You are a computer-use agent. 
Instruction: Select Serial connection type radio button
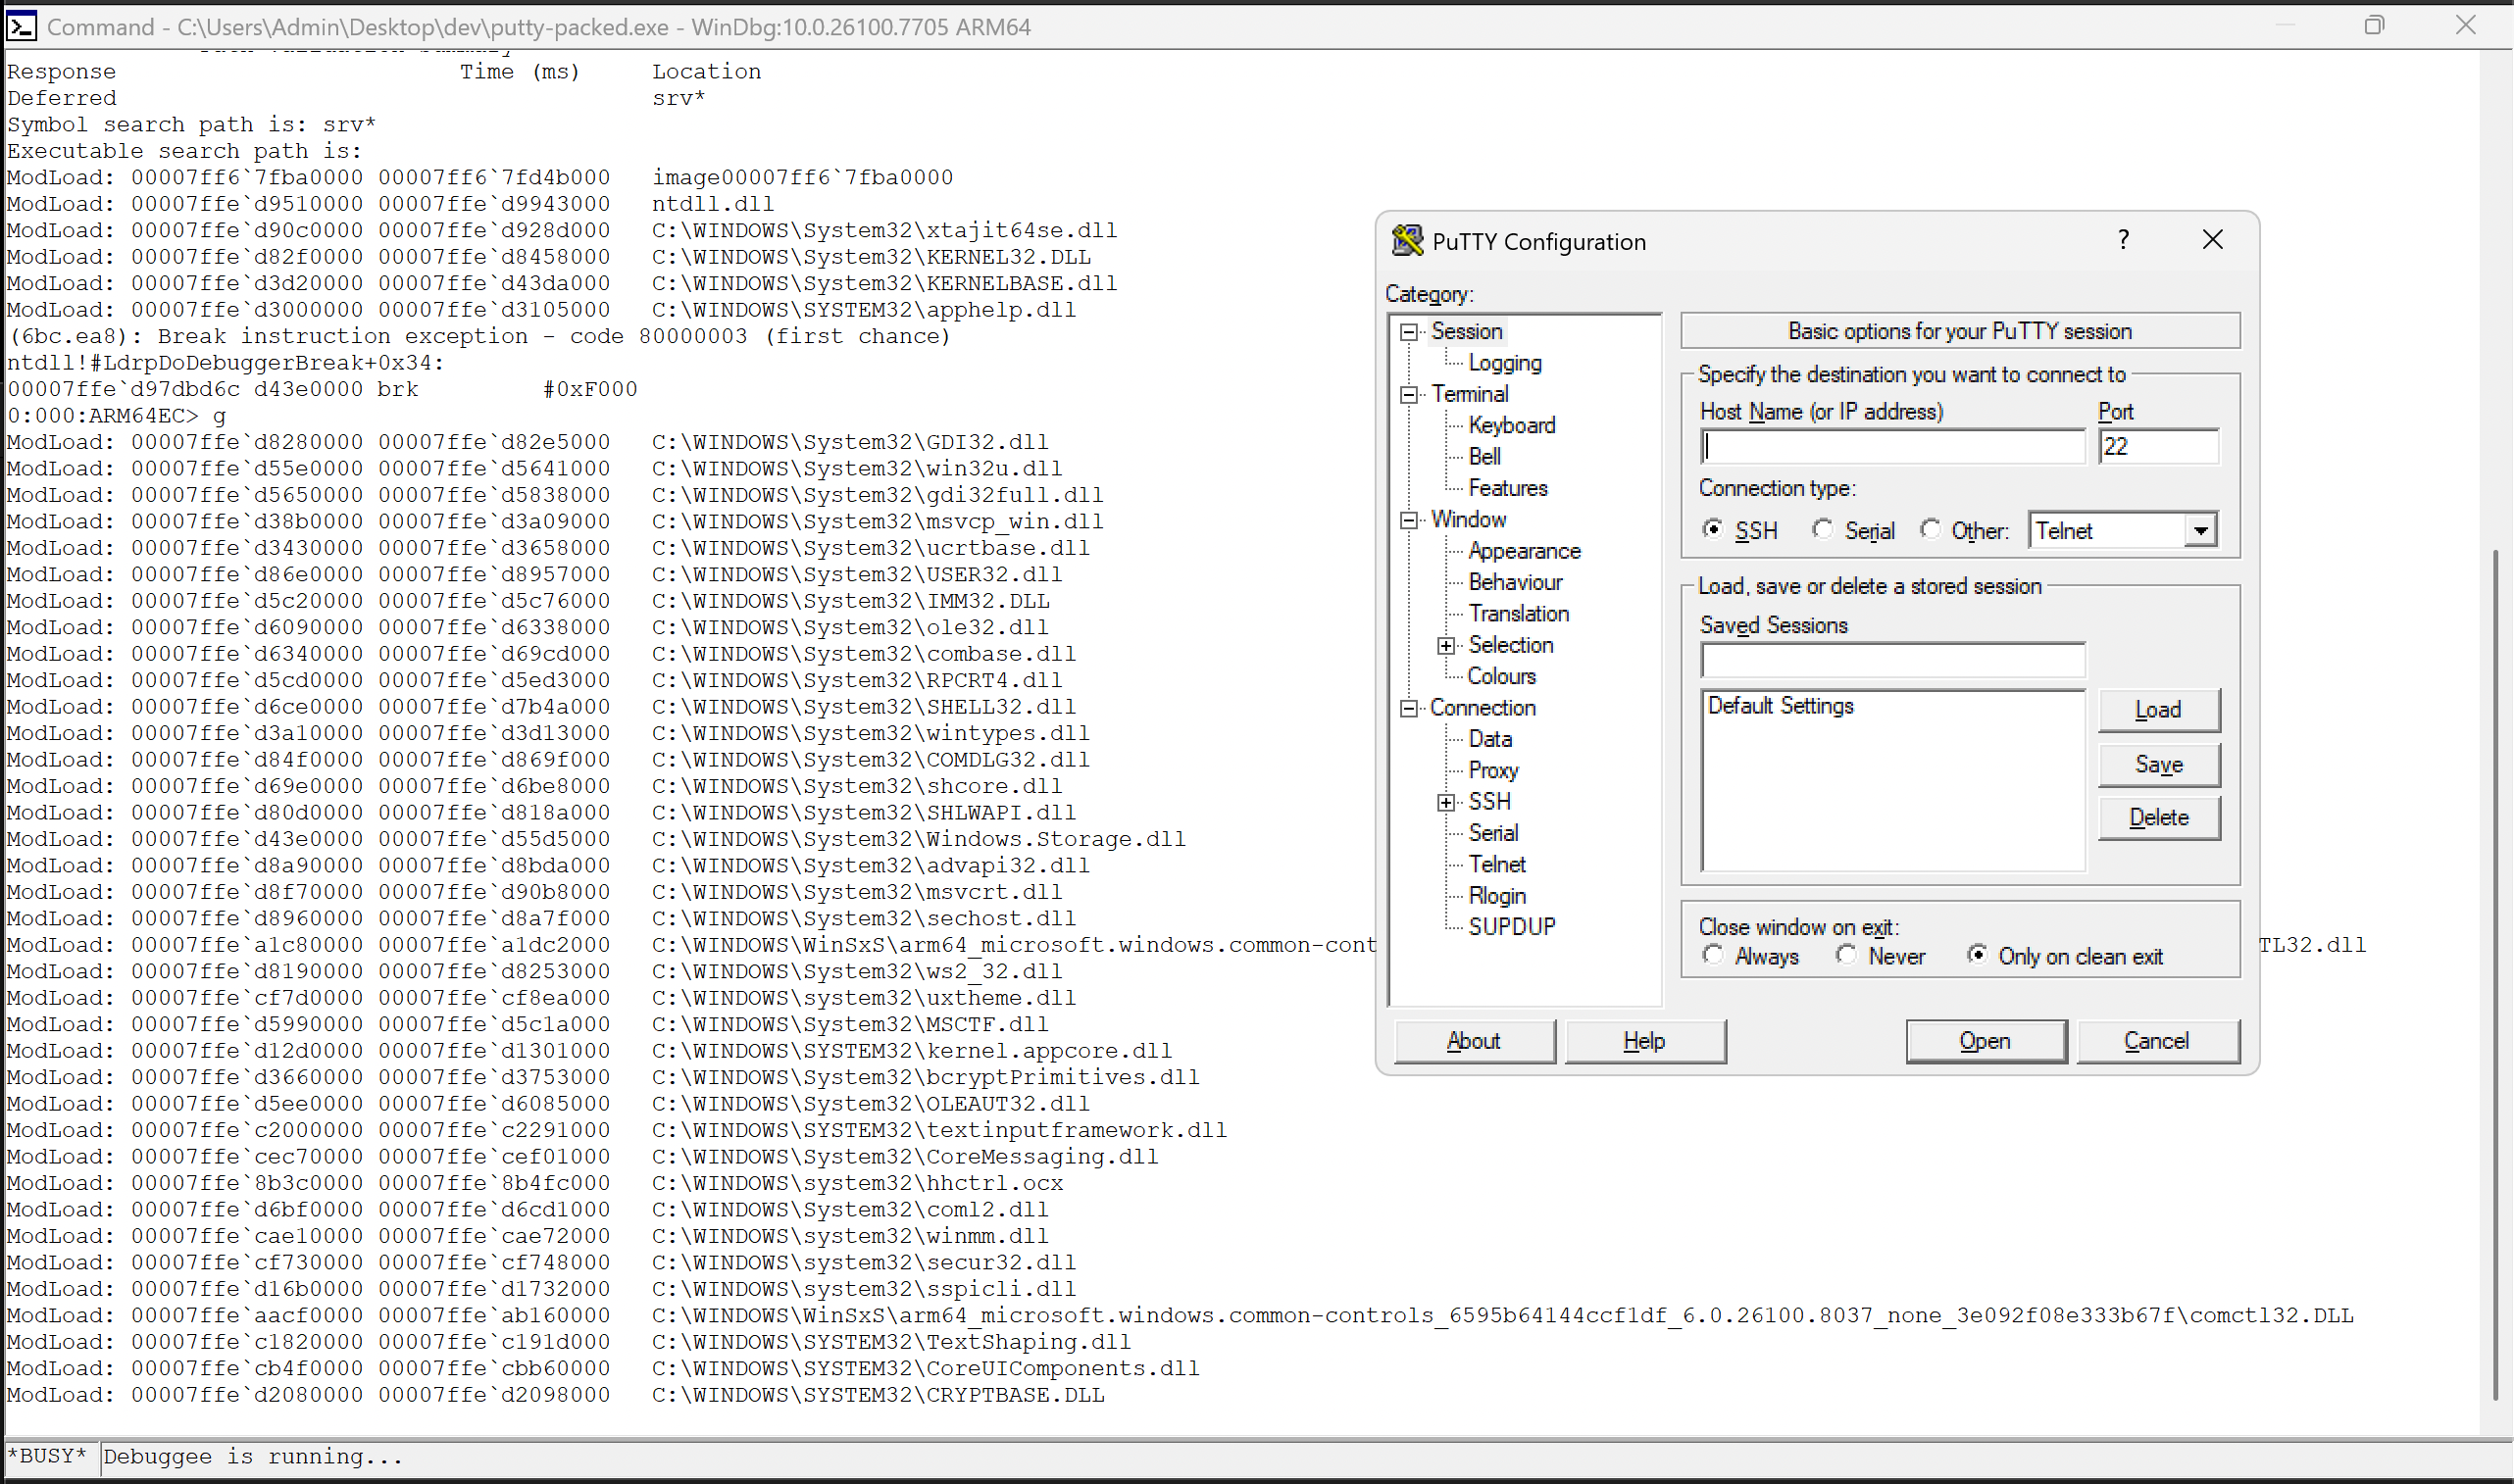point(1823,529)
